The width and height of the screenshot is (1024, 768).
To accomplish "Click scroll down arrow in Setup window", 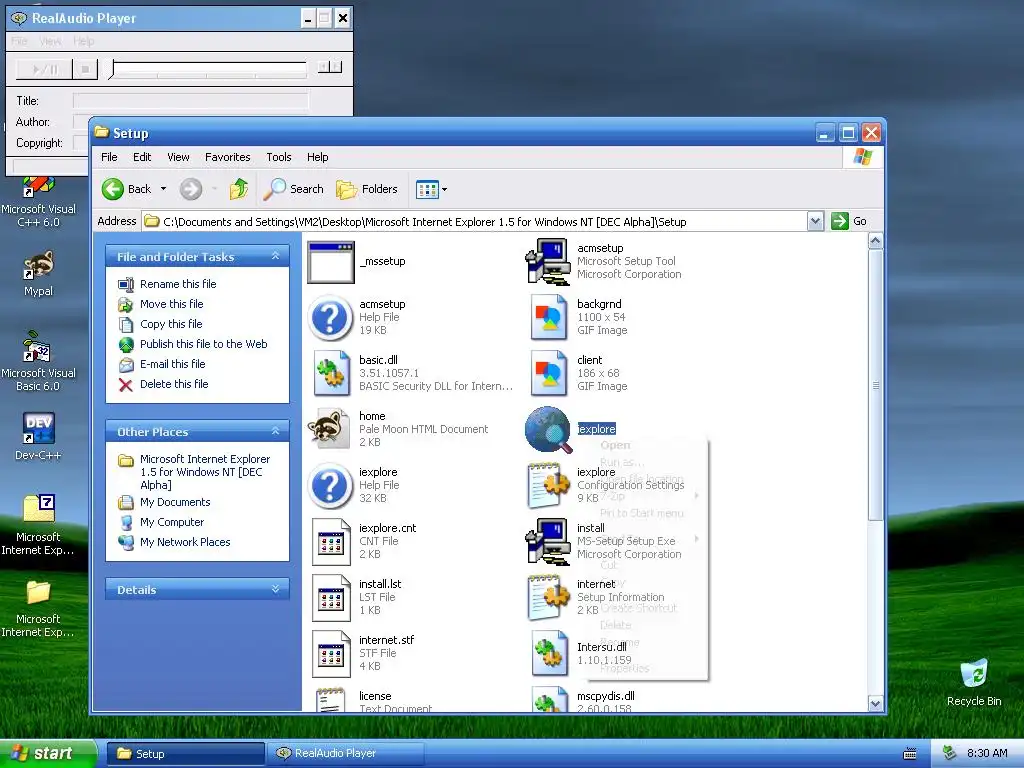I will pyautogui.click(x=875, y=703).
